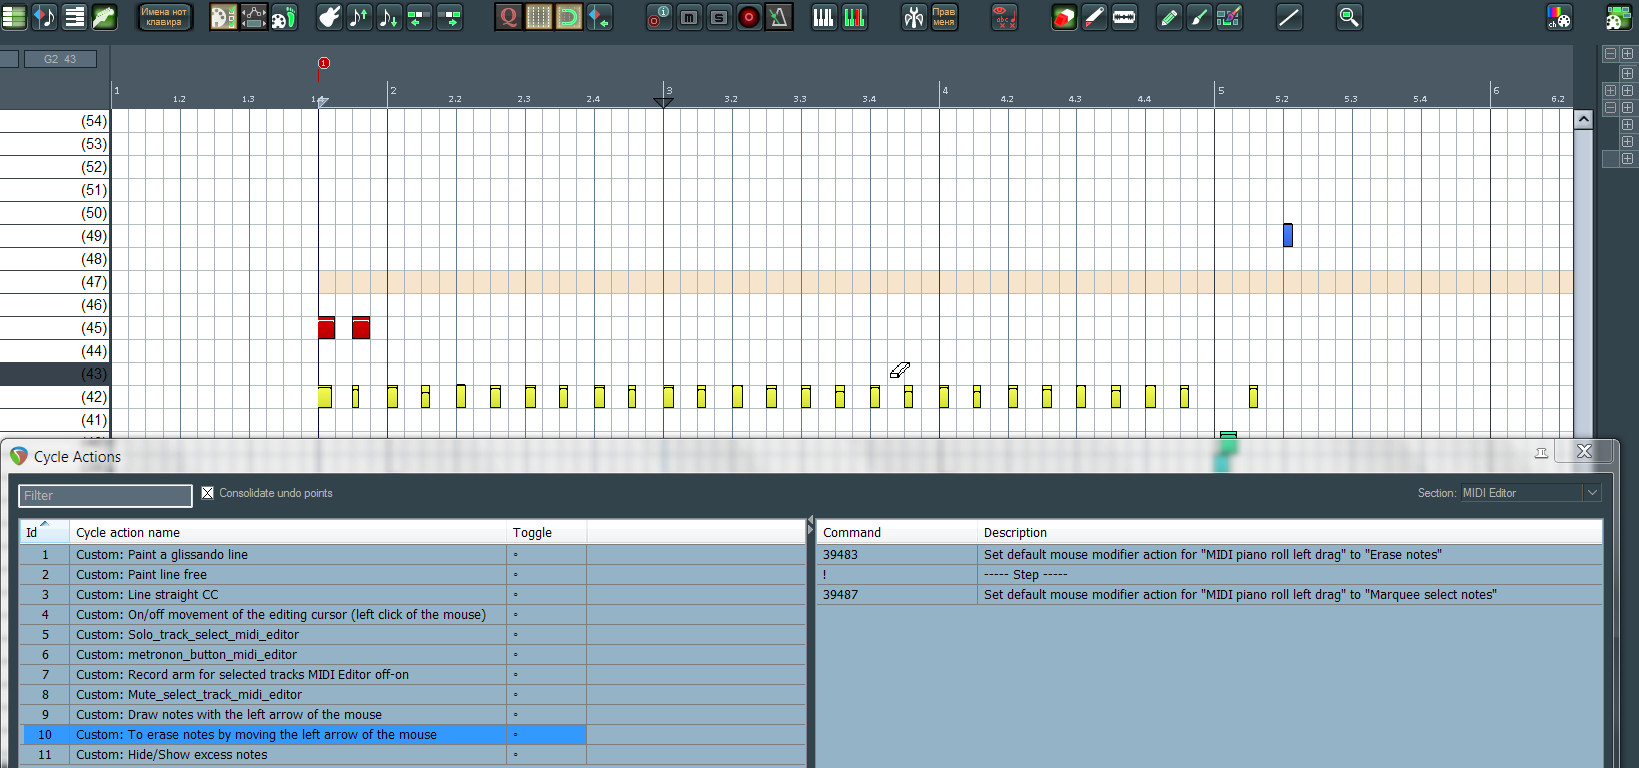Select the straight line tool icon
Image resolution: width=1639 pixels, height=768 pixels.
coord(1289,17)
